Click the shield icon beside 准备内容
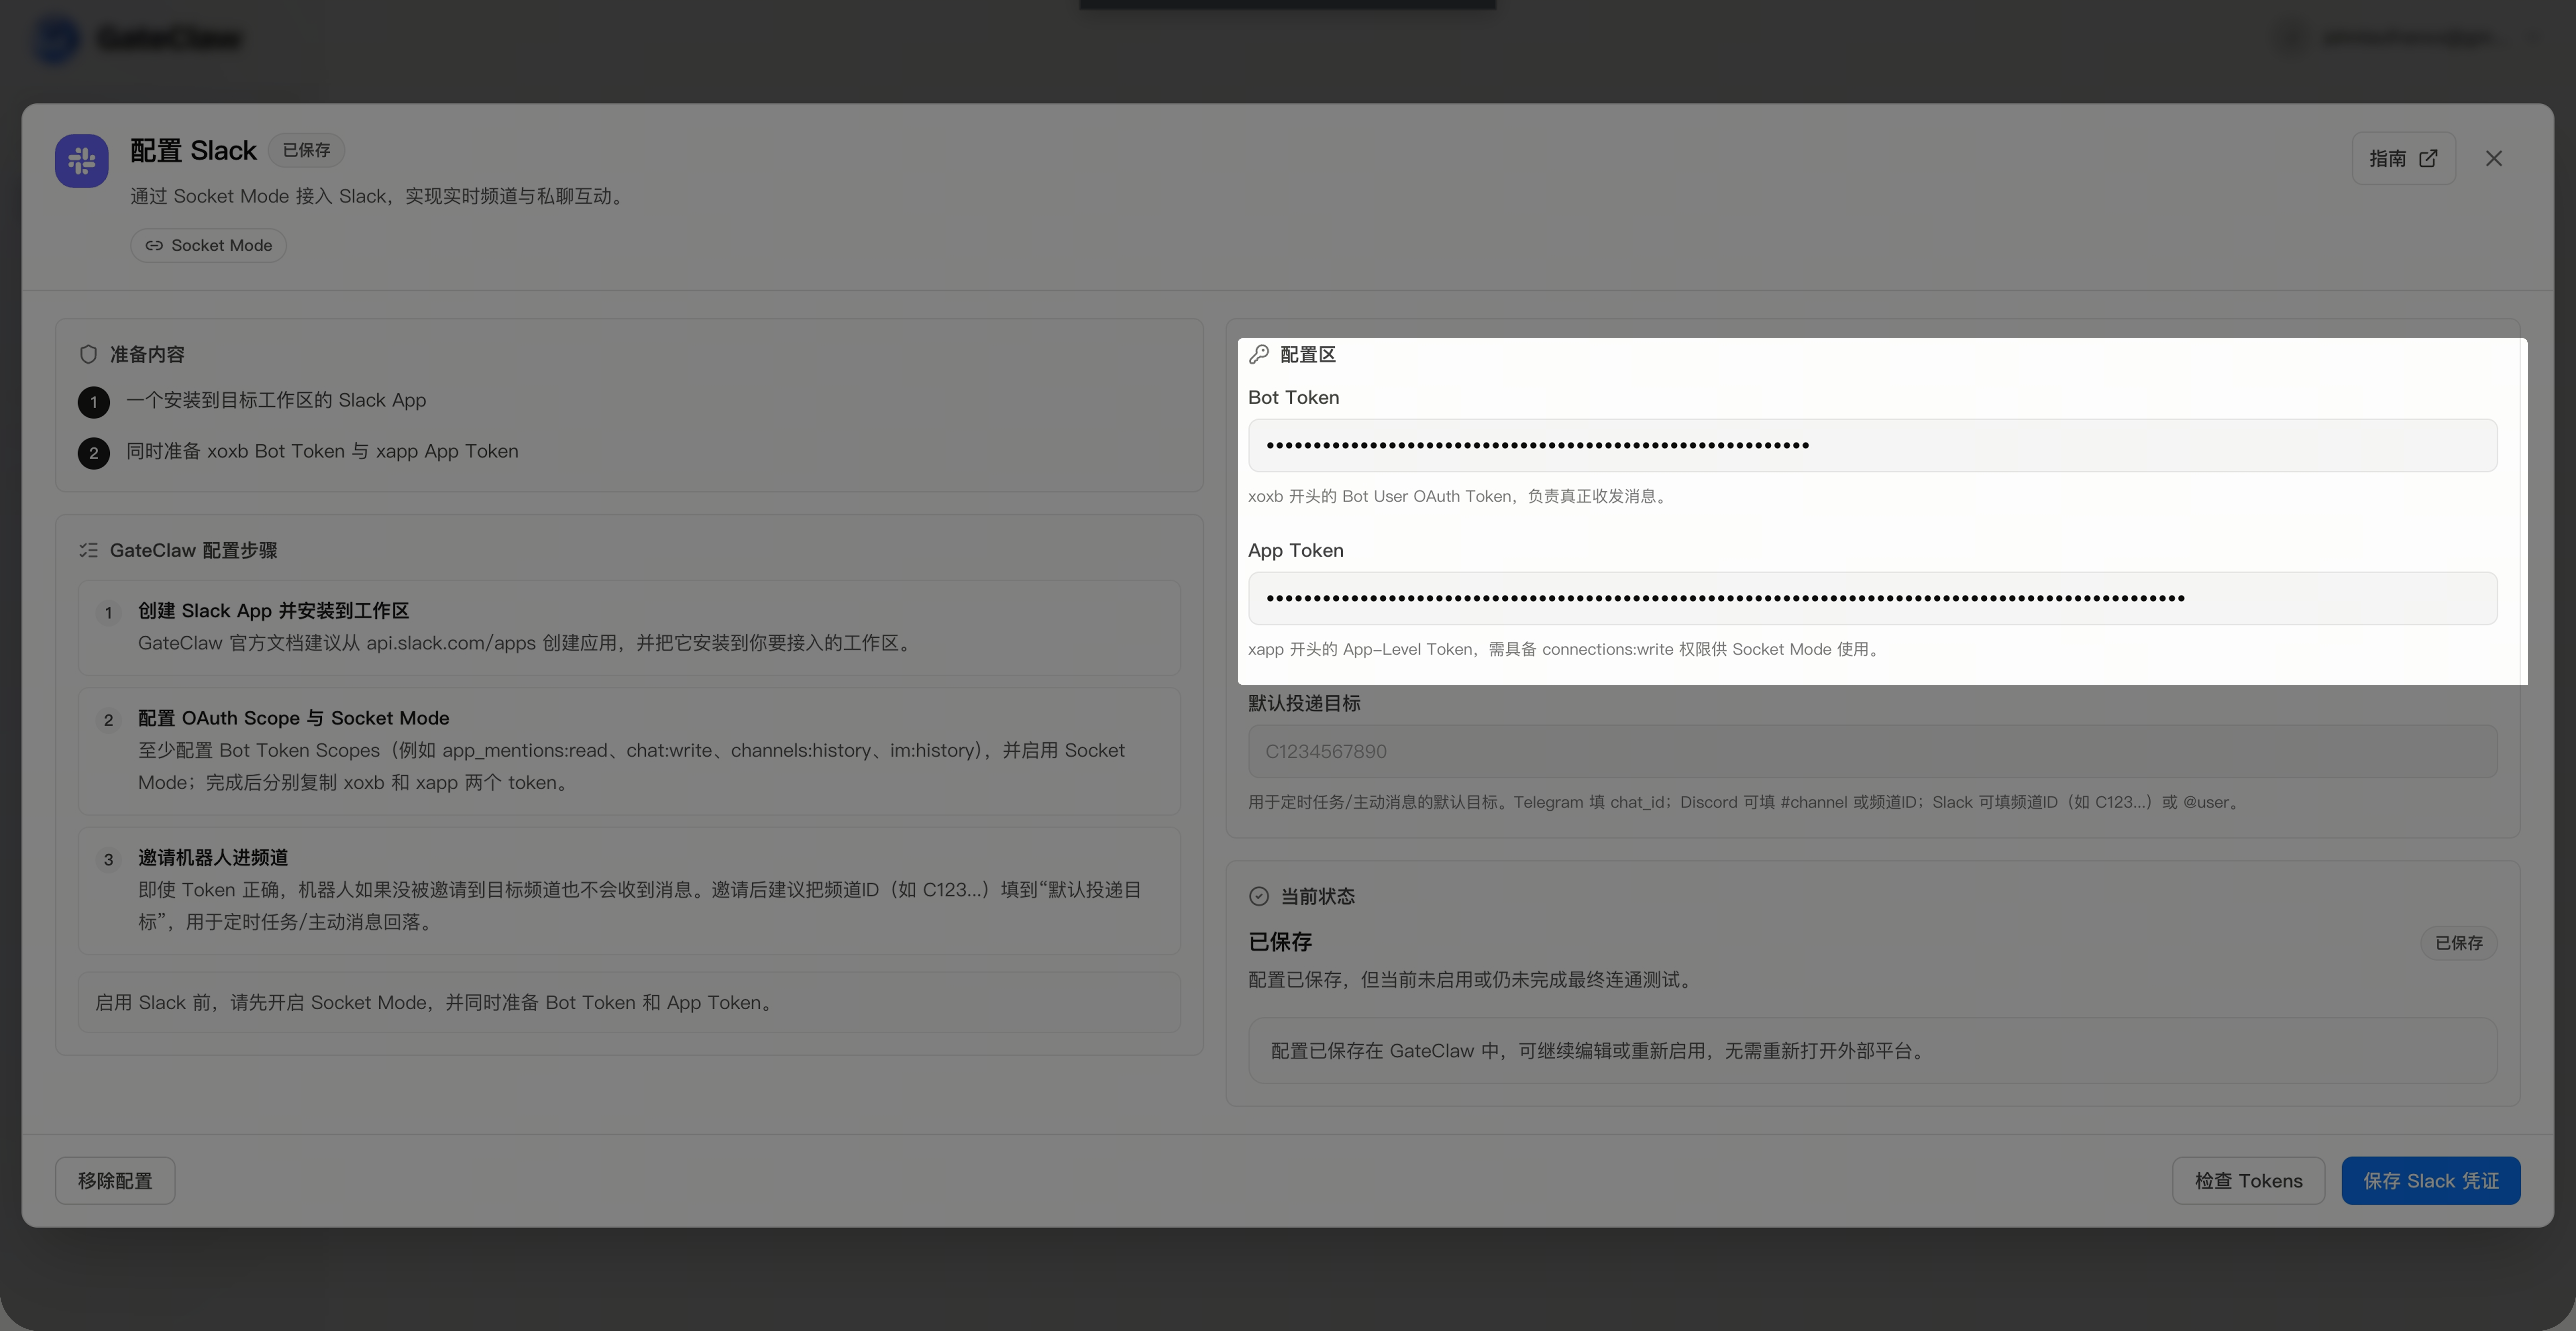The height and width of the screenshot is (1331, 2576). (88, 354)
